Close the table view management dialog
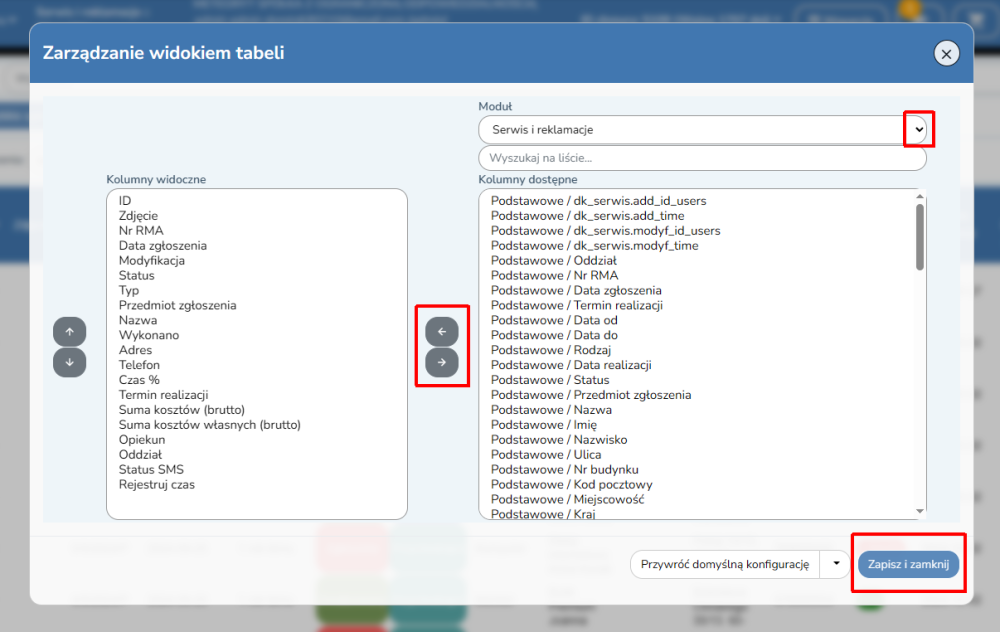This screenshot has height=632, width=1000. 946,54
